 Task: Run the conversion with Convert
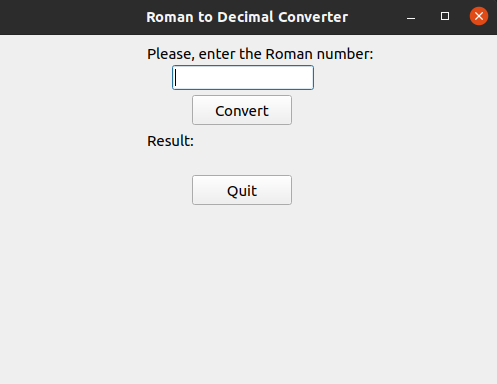point(242,110)
